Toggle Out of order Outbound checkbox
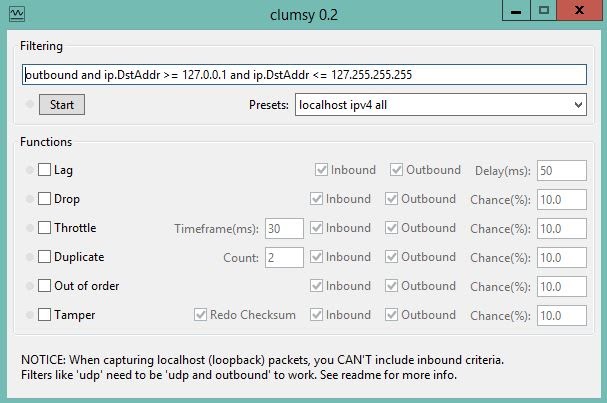The width and height of the screenshot is (607, 403). 391,286
